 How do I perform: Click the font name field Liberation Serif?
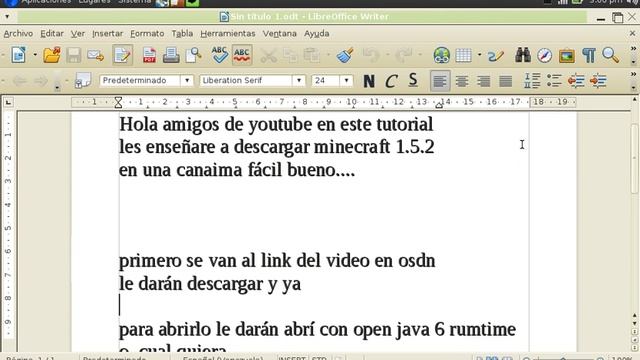coord(247,80)
